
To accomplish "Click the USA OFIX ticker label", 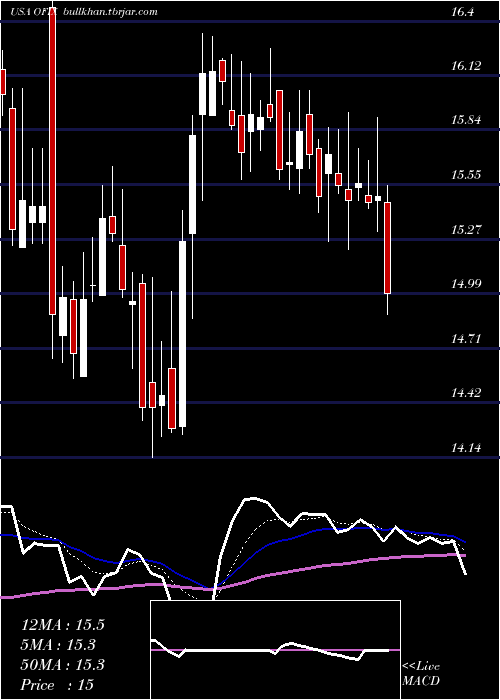I will (x=33, y=12).
